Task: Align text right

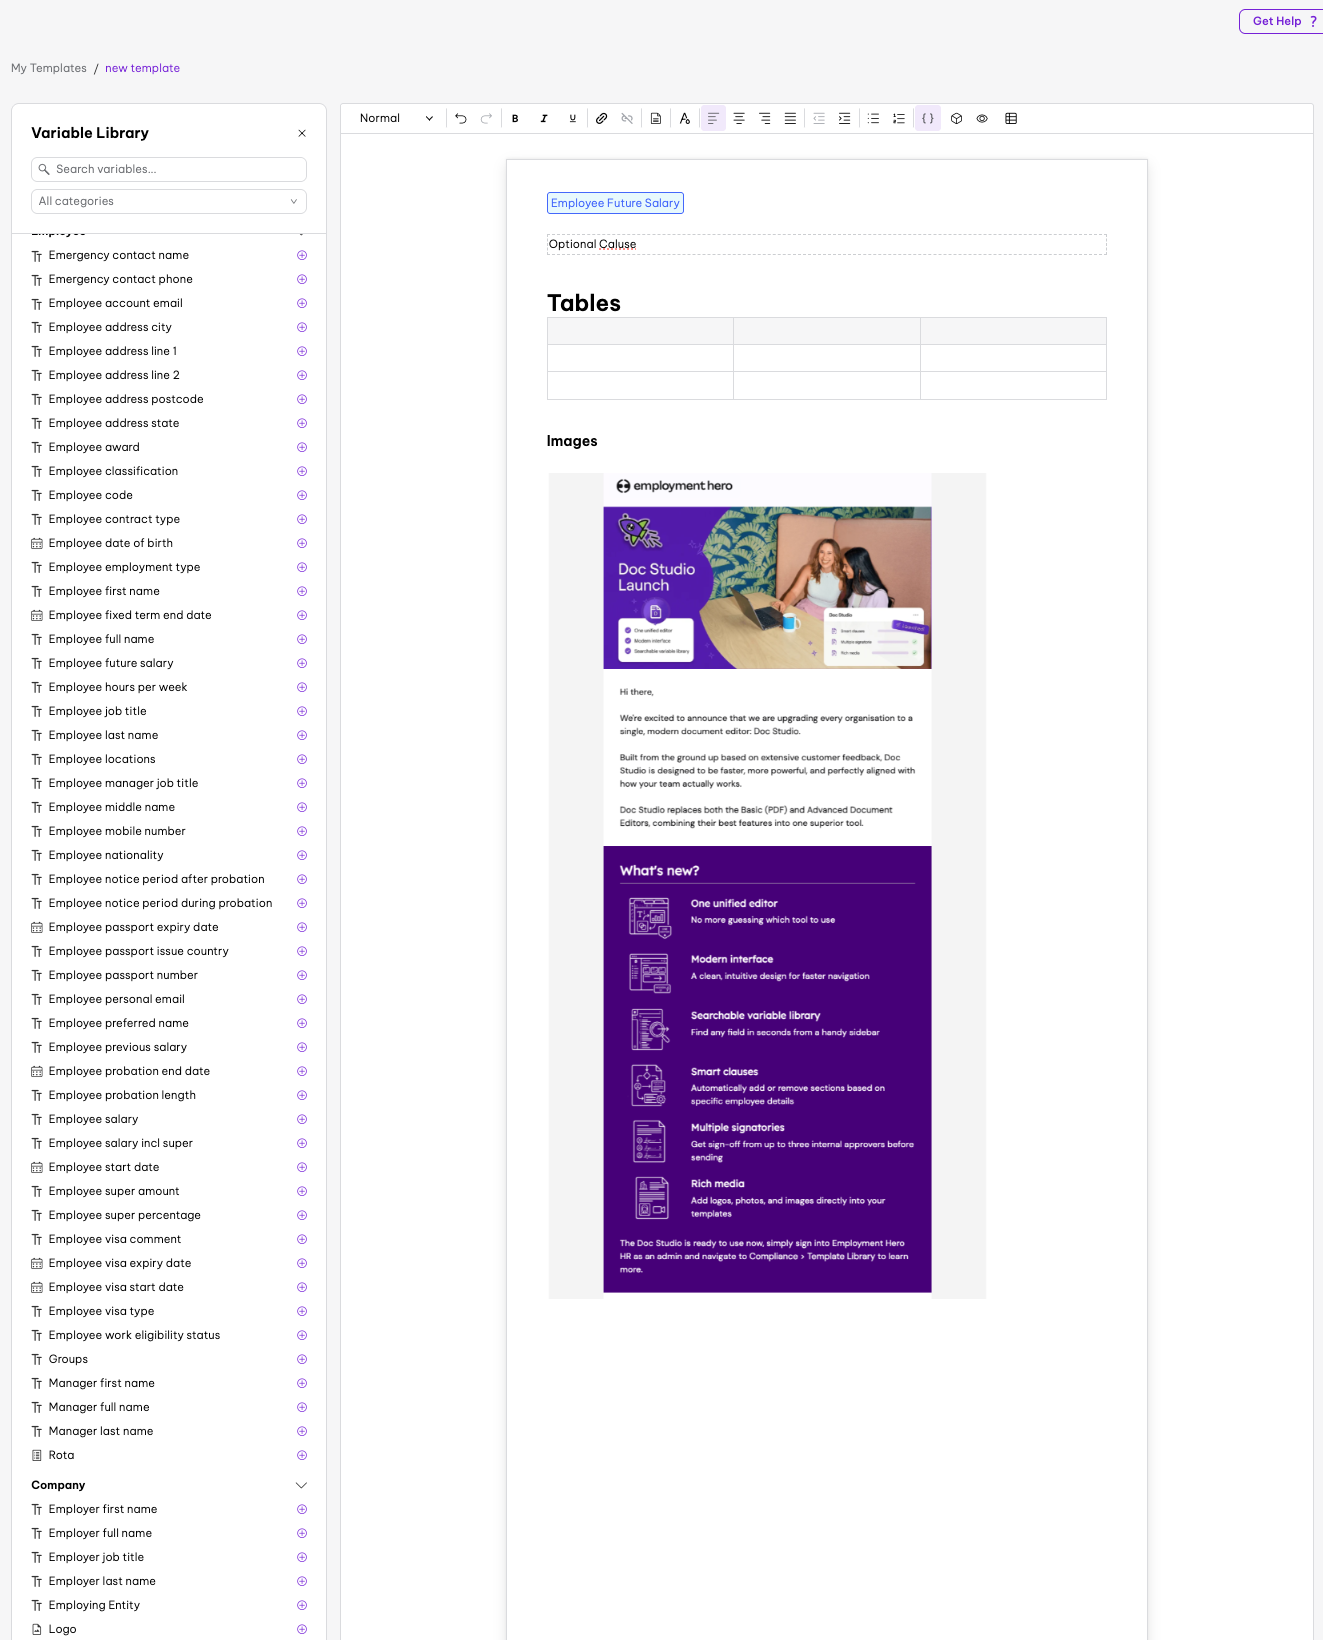Action: pyautogui.click(x=765, y=118)
